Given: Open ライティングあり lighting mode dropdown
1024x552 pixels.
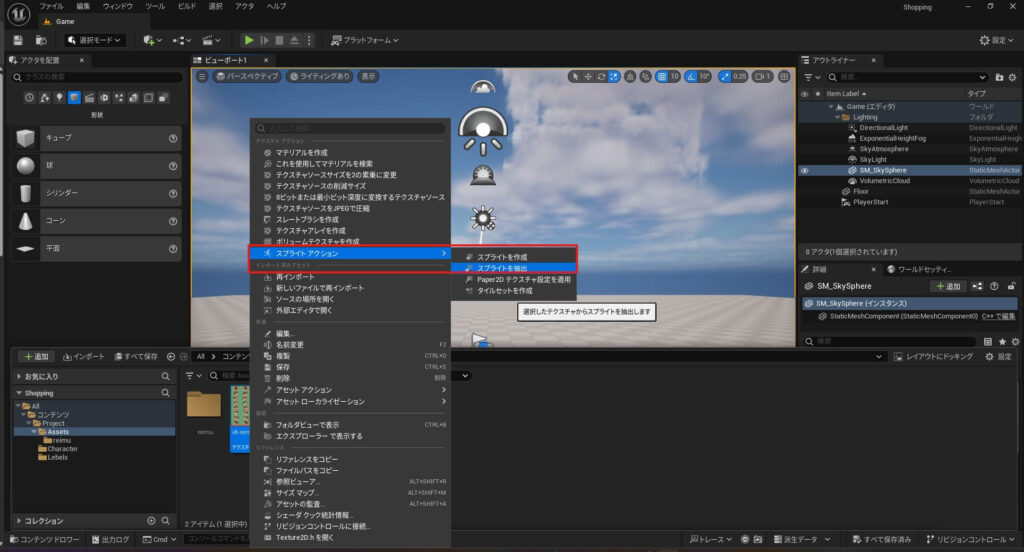Looking at the screenshot, I should [320, 76].
